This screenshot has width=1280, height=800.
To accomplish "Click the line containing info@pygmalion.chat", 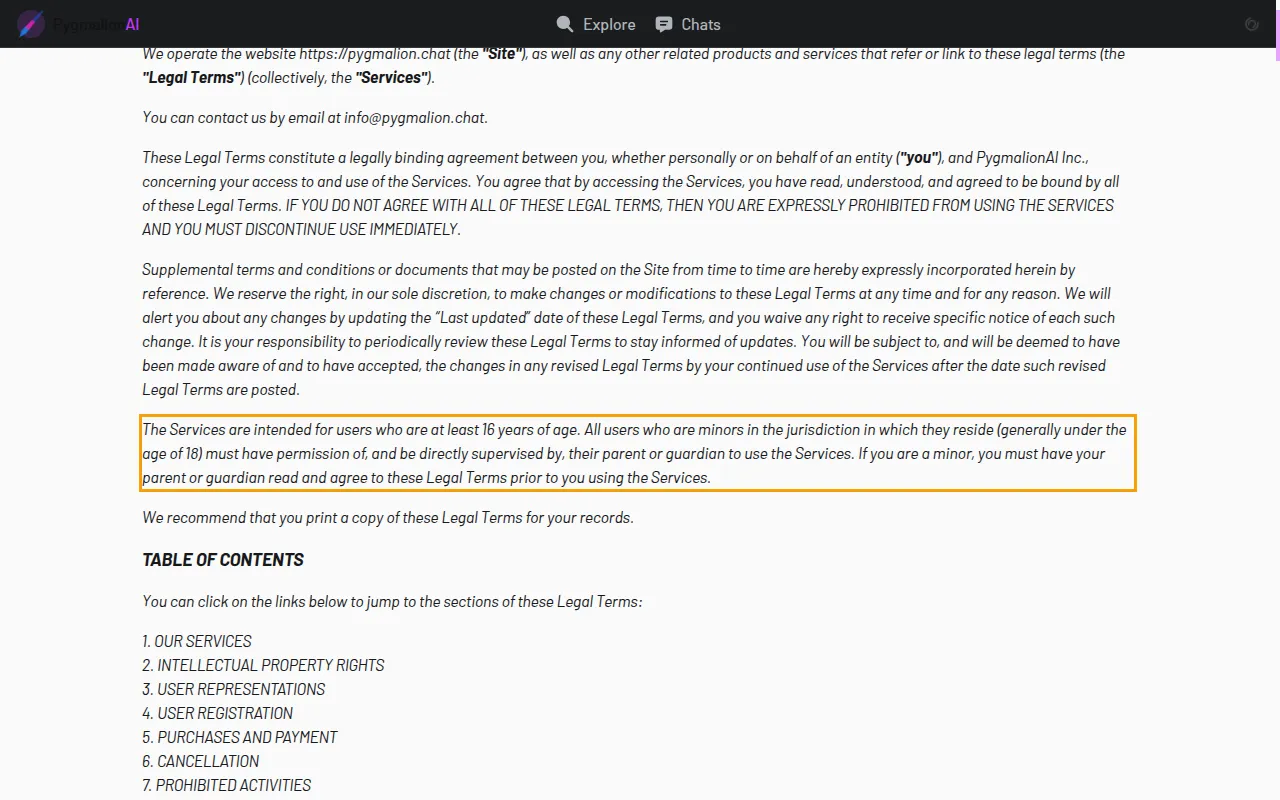I will 315,118.
